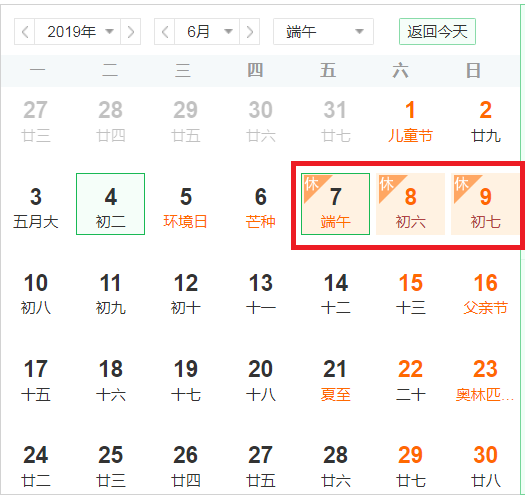Go to next month arrow

click(x=249, y=32)
